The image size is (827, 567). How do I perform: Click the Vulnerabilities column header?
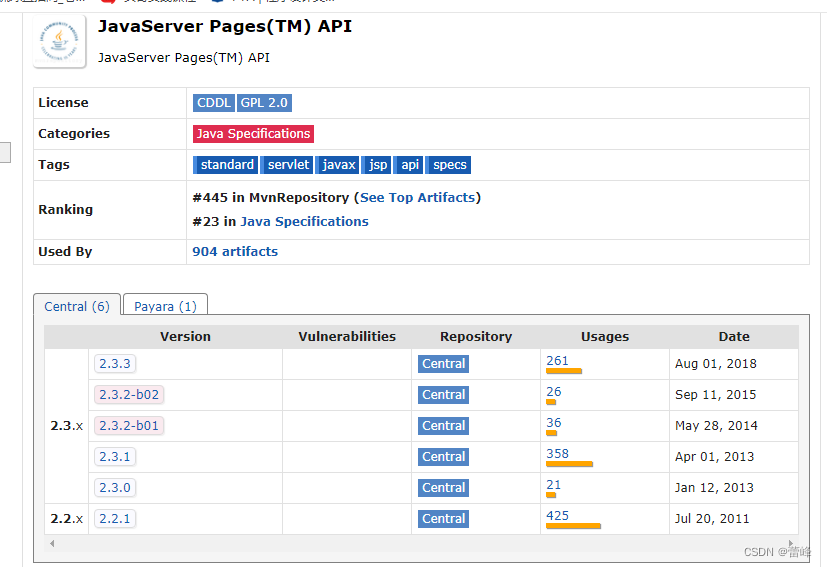tap(347, 337)
